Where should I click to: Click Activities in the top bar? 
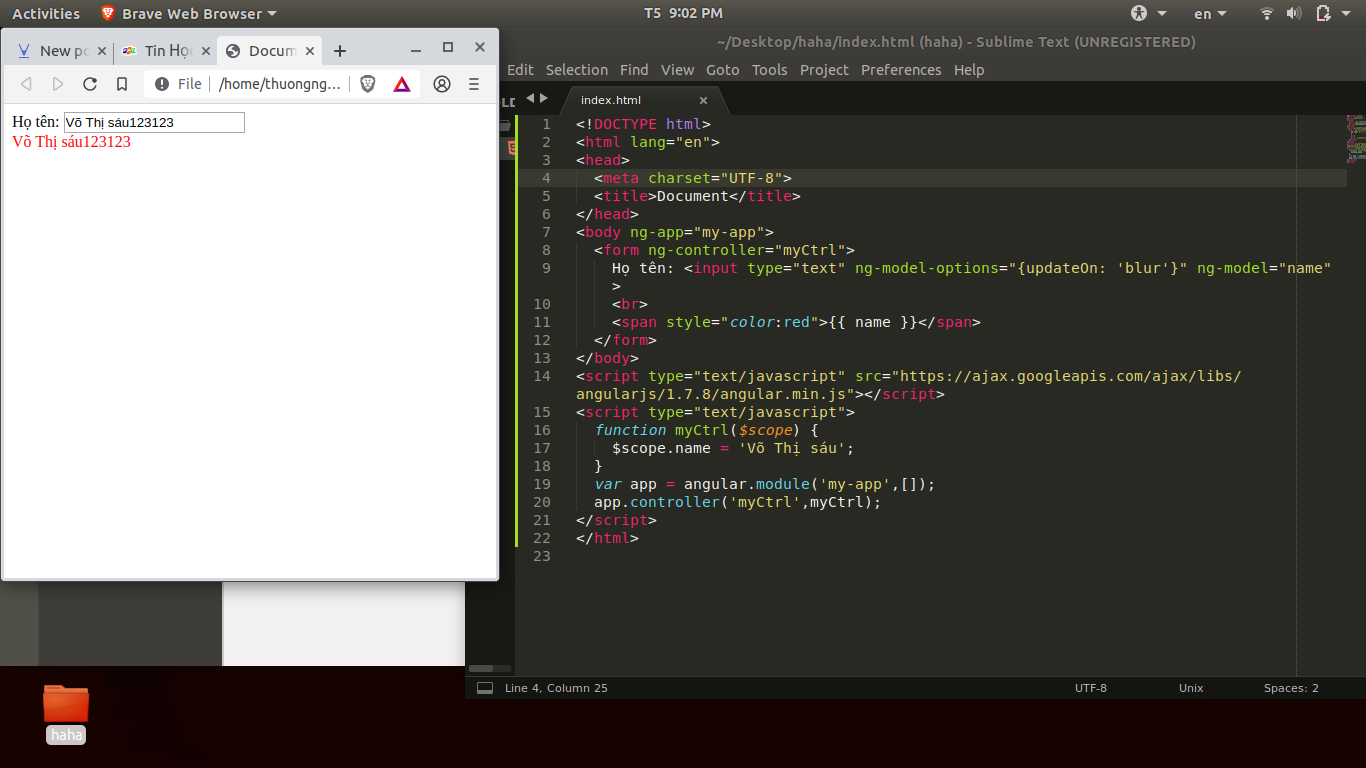46,14
